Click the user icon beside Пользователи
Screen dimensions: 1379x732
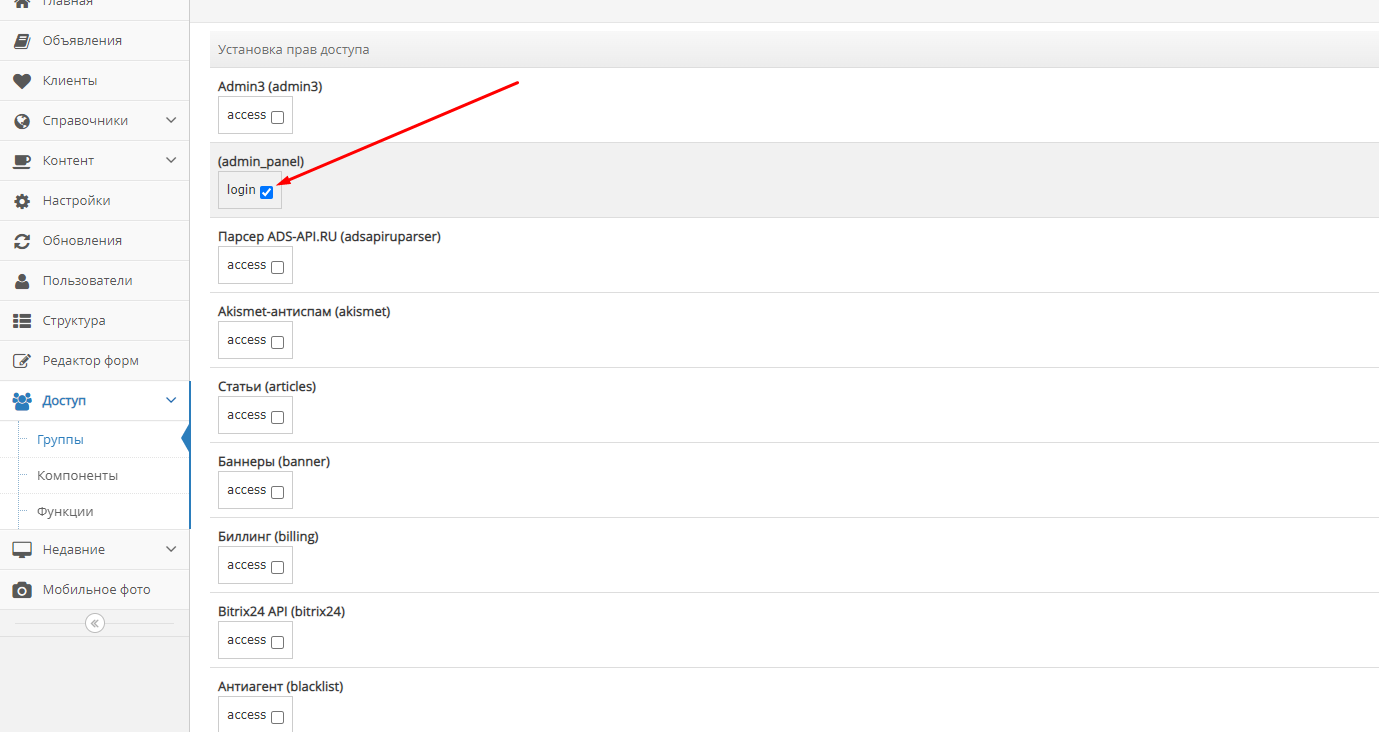(22, 281)
